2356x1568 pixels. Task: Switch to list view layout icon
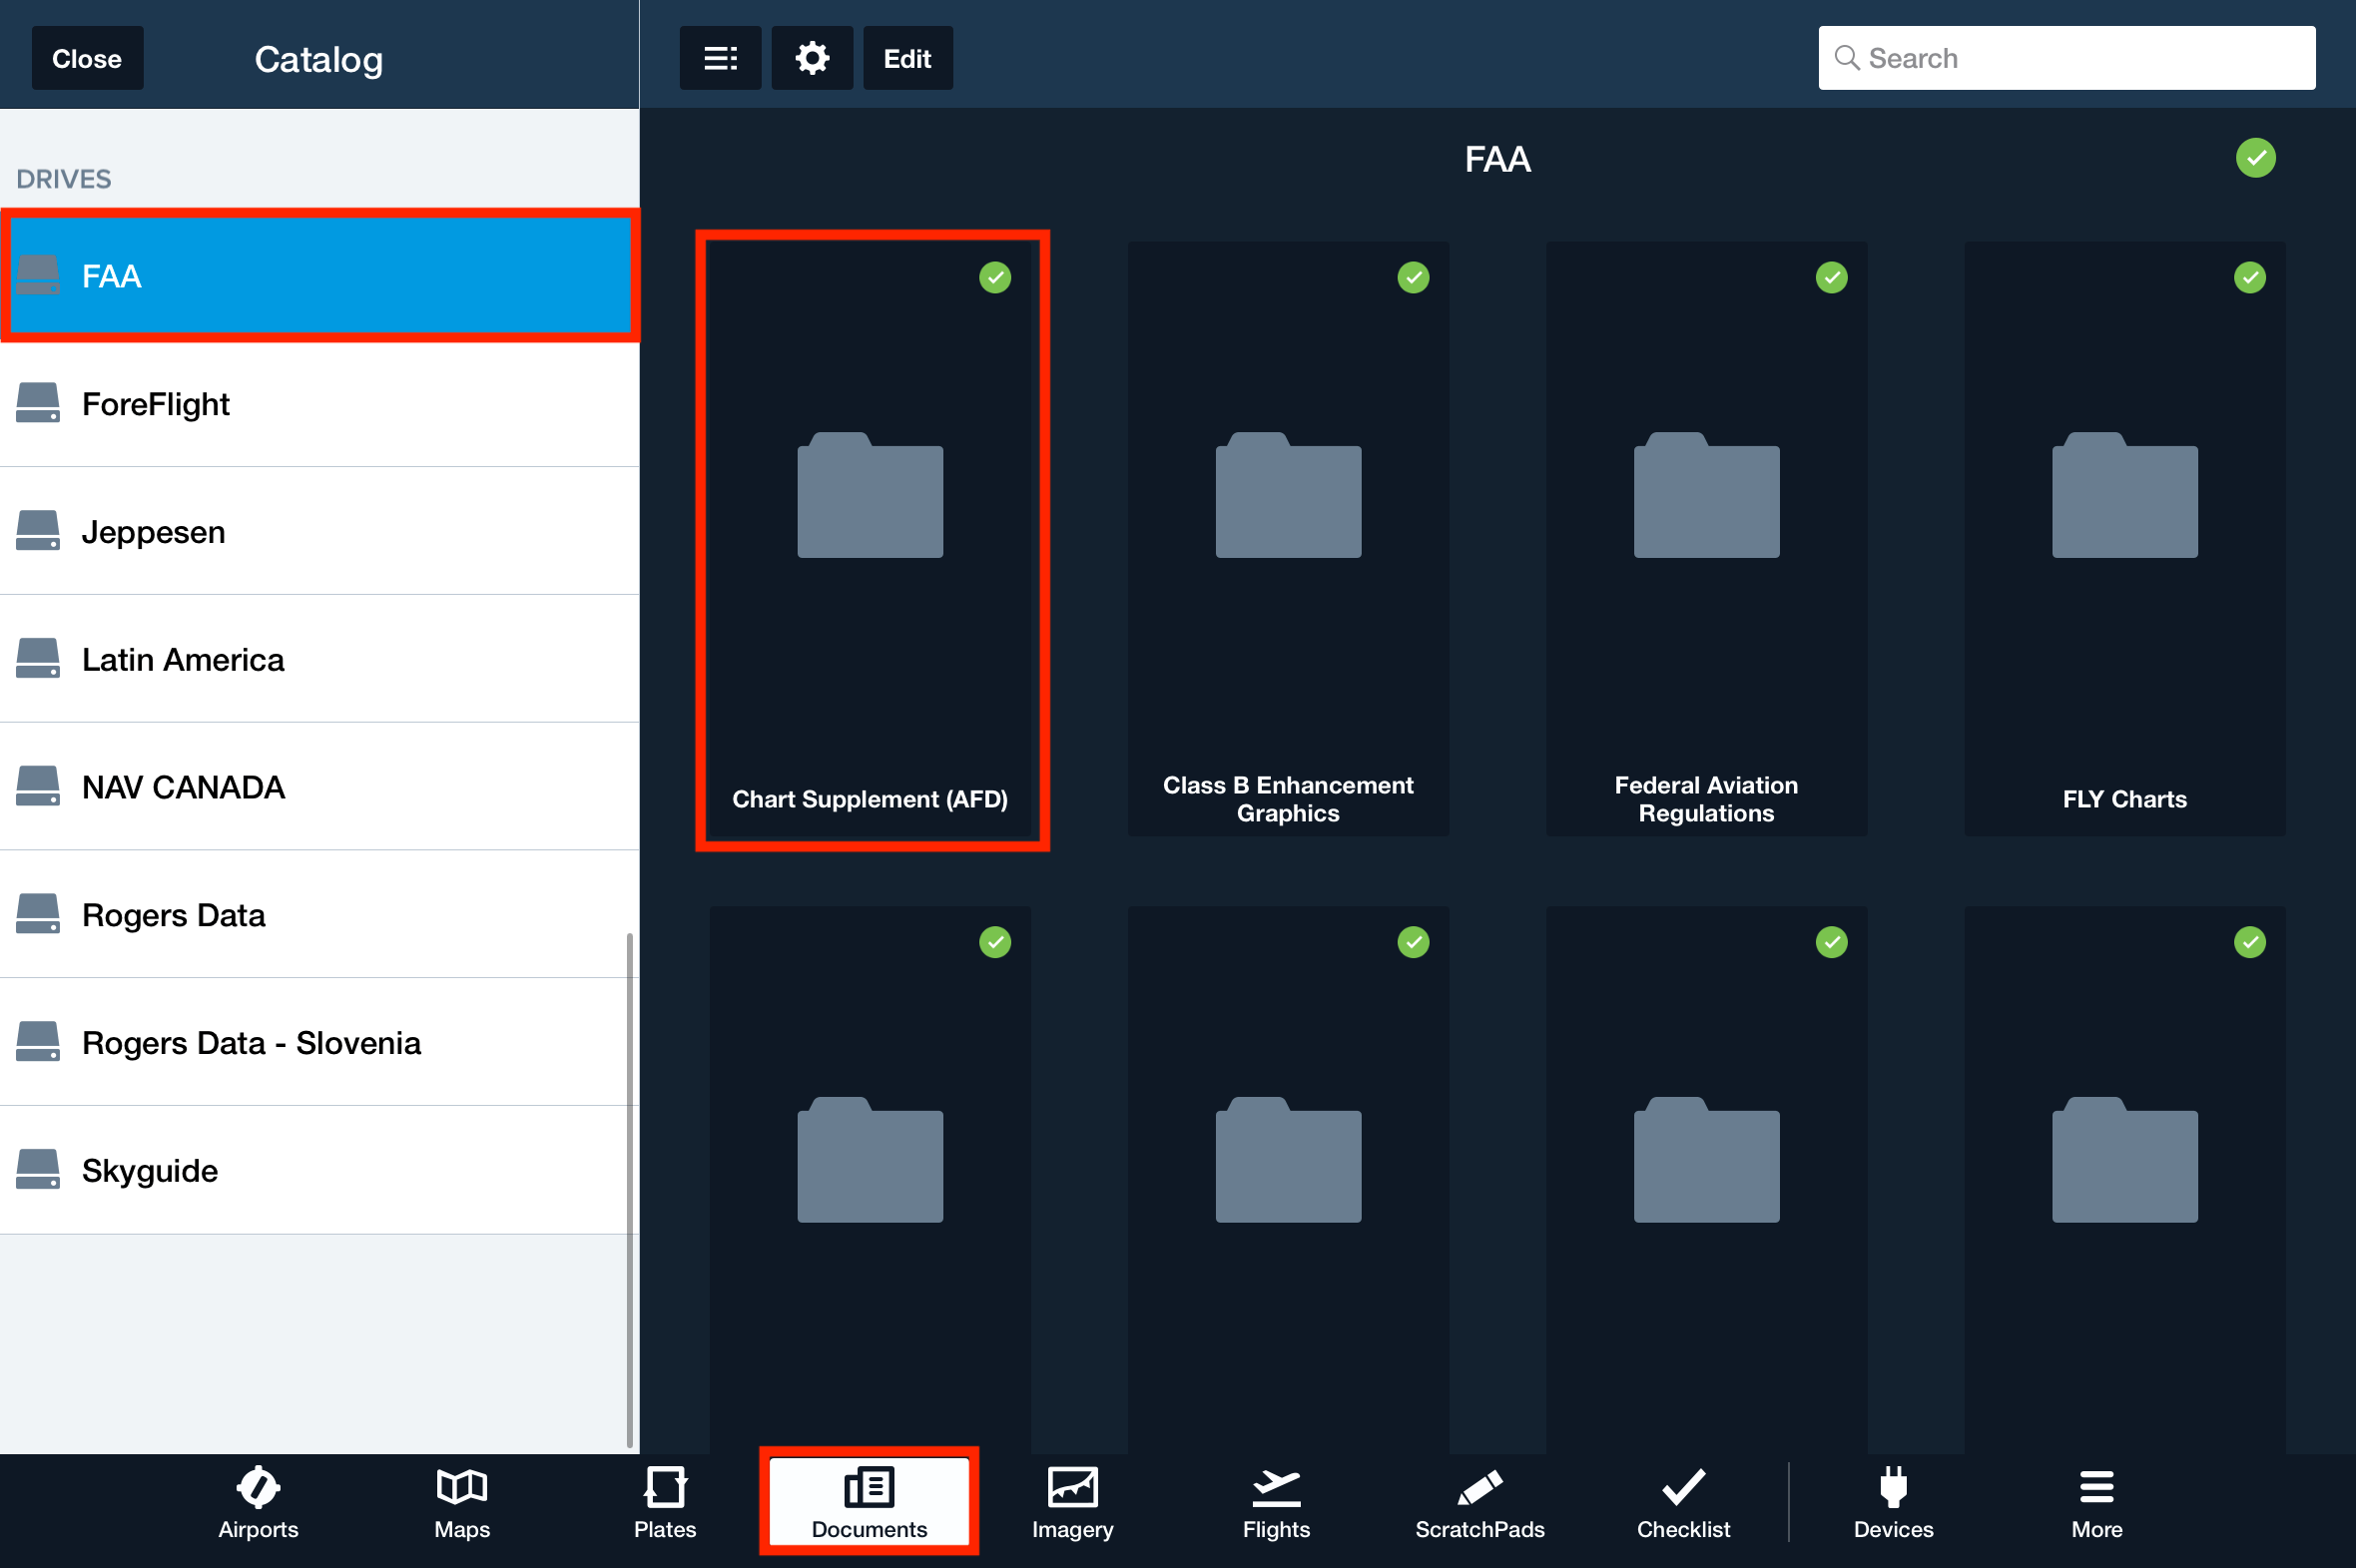coord(720,58)
